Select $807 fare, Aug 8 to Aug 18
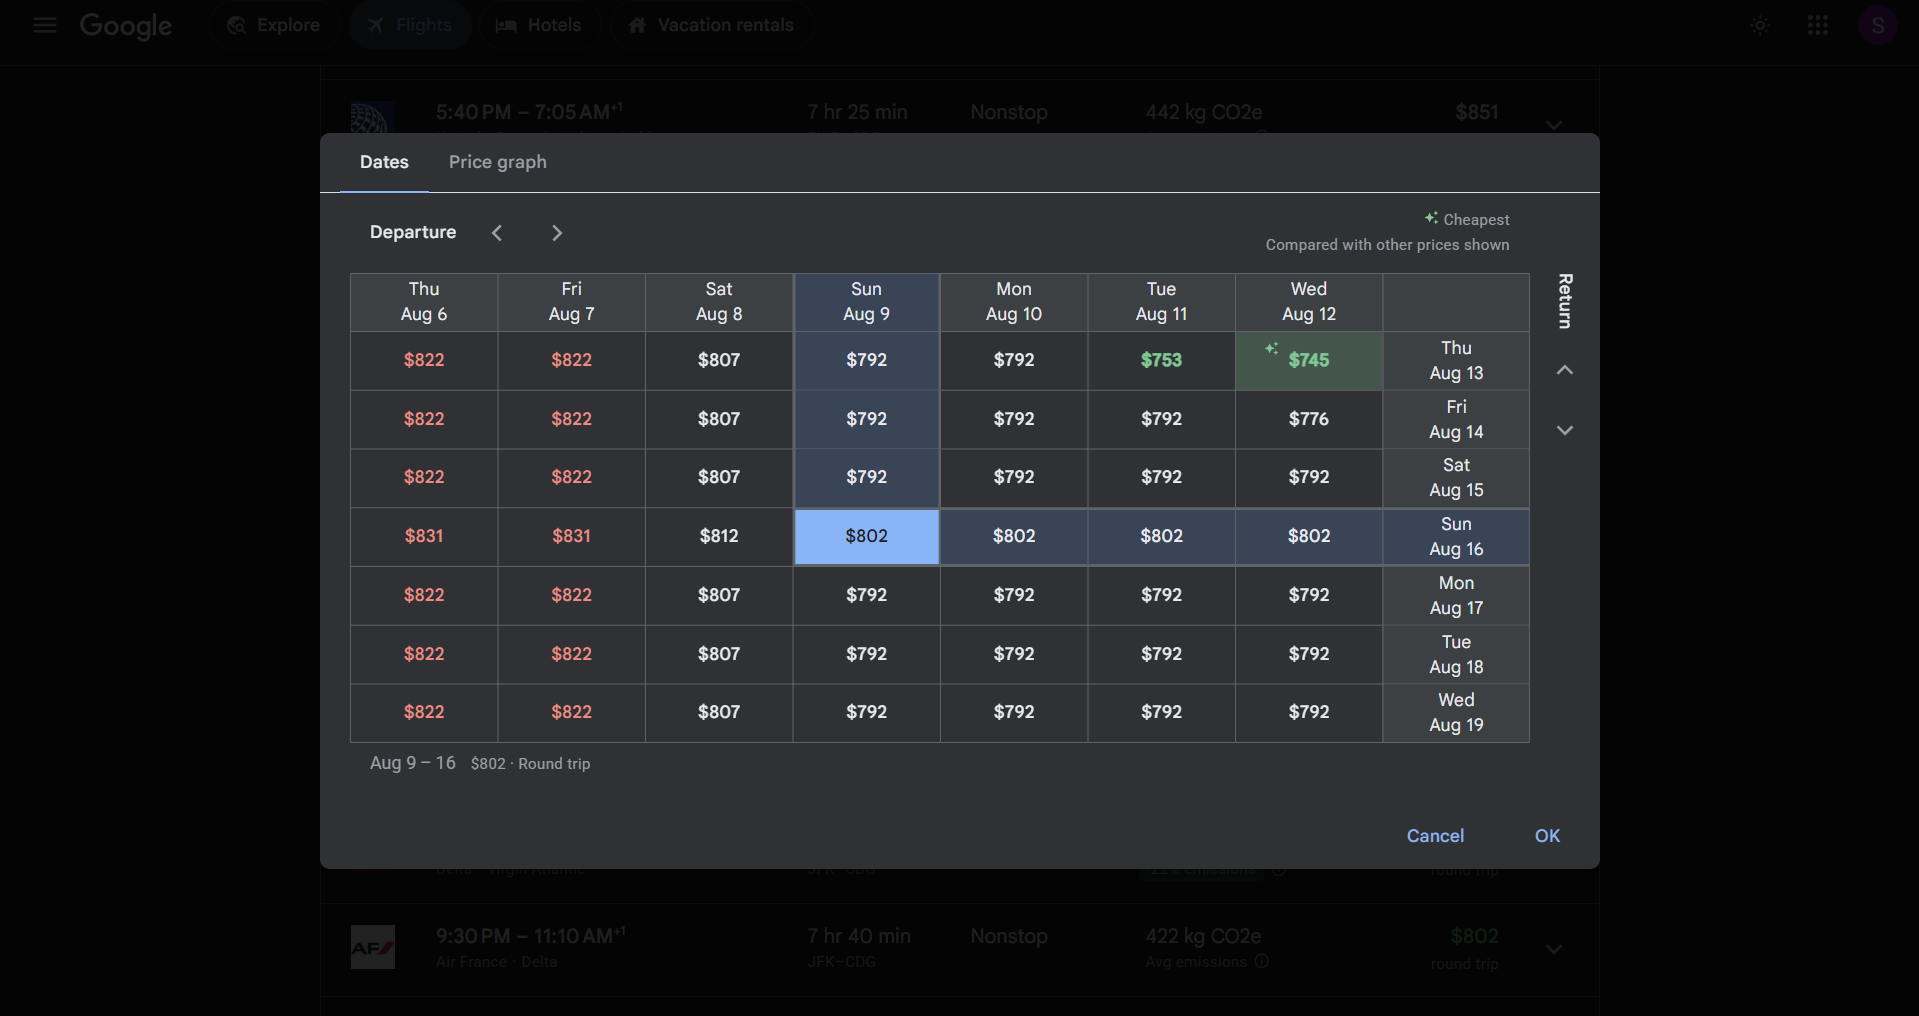Screen dimensions: 1919x1016 (719, 655)
